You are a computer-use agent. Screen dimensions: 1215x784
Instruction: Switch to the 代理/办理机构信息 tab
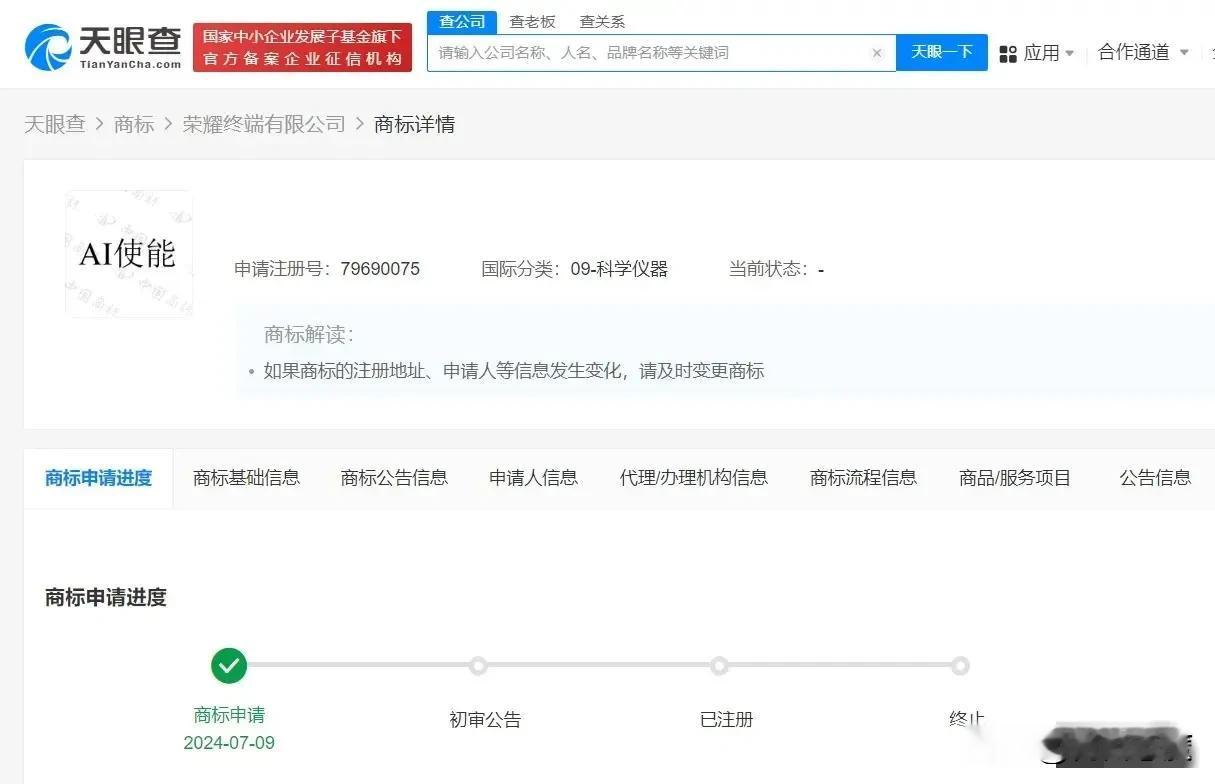pos(694,478)
